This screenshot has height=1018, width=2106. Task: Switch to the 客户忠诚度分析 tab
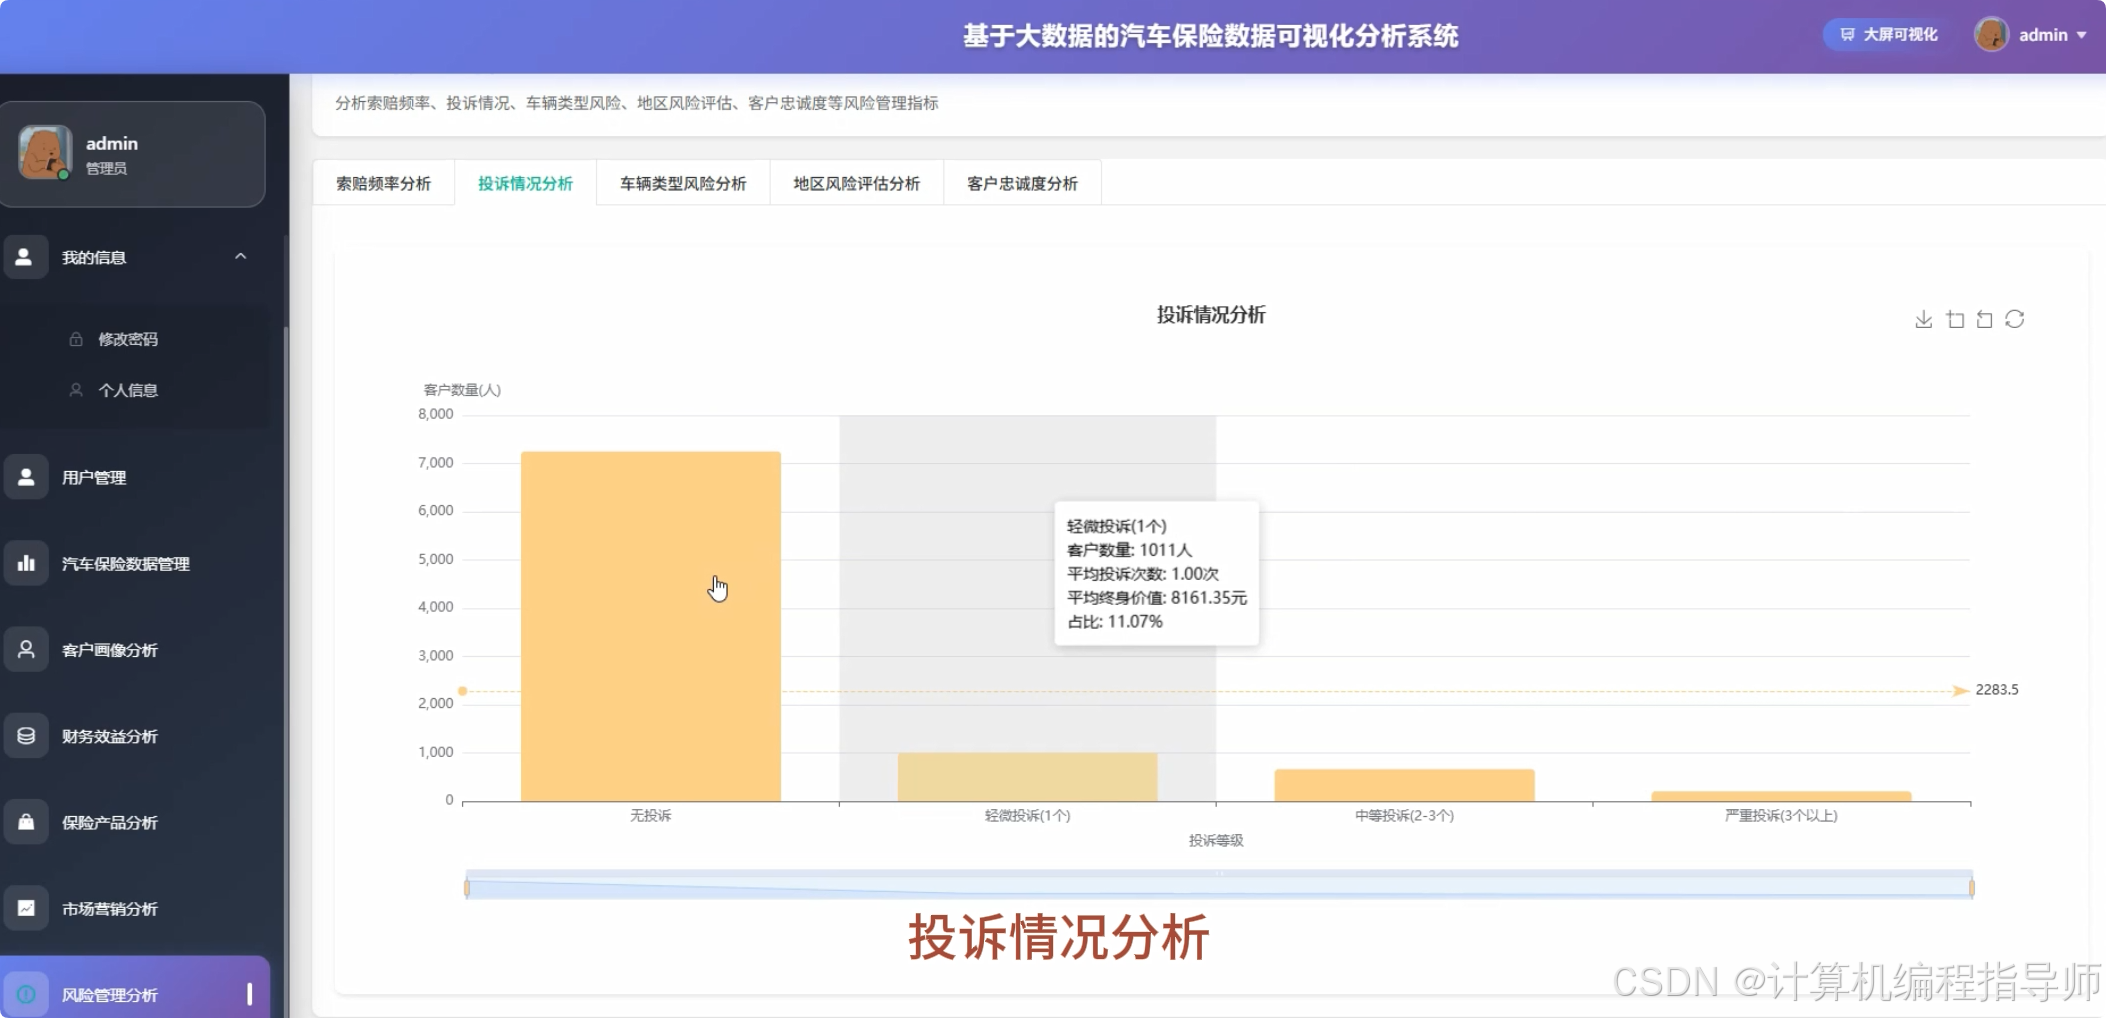coord(1021,183)
